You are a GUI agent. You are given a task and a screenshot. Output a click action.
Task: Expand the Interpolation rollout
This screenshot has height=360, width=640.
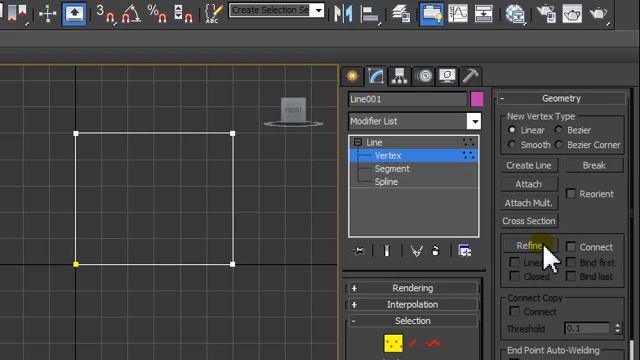[413, 304]
